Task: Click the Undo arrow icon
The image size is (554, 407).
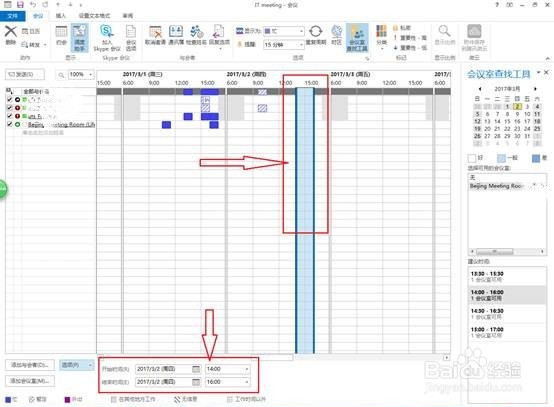Action: [33, 5]
